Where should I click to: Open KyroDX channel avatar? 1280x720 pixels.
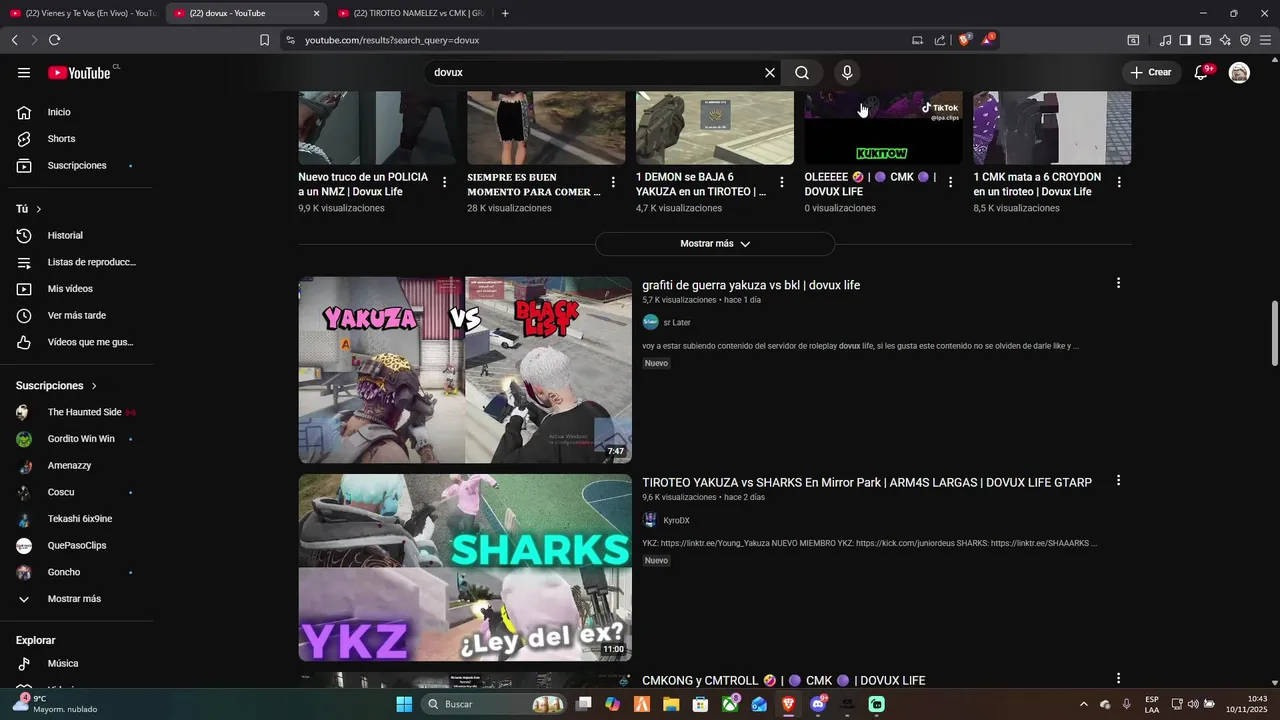pos(650,520)
